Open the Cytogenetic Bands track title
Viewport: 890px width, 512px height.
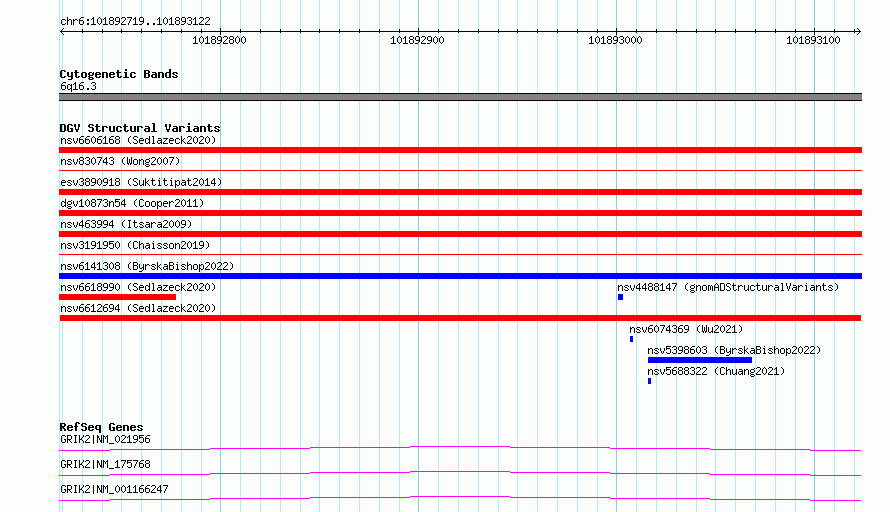(119, 74)
